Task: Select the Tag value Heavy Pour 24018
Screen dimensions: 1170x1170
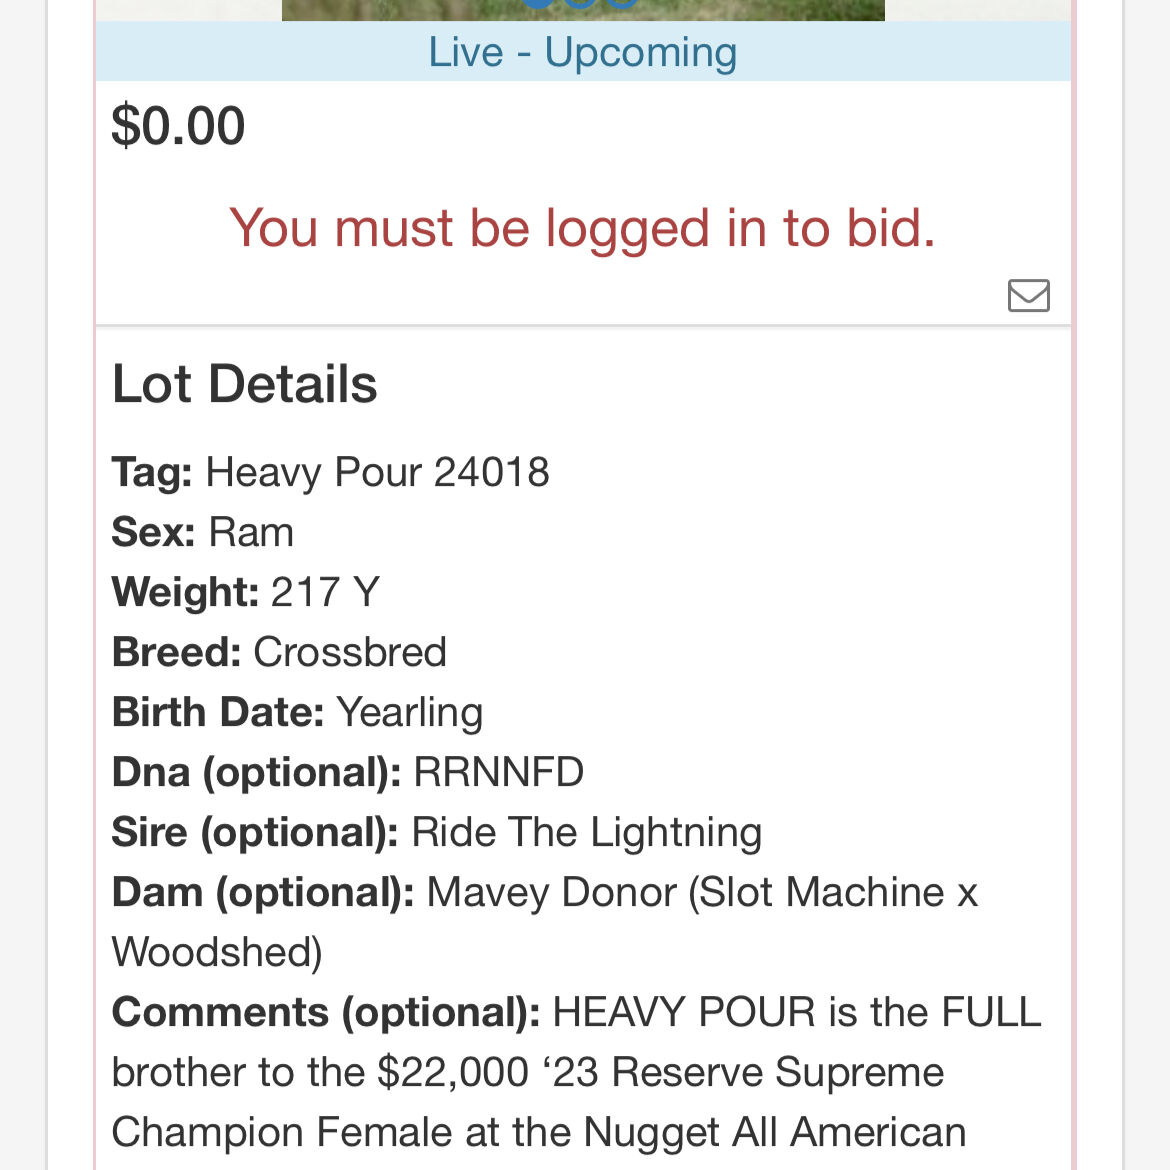Action: pos(377,472)
